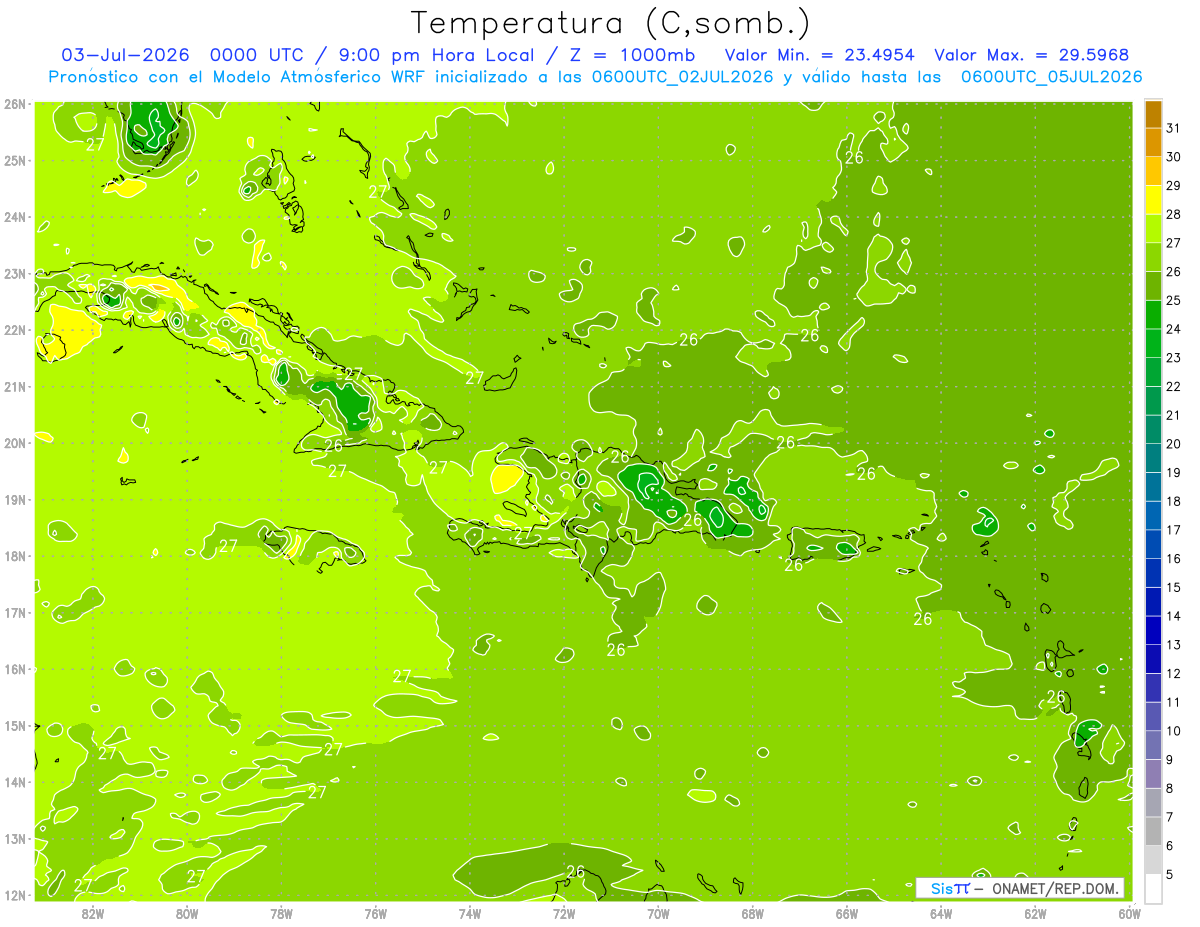
Task: Click the "76W" longitude axis label
Action: [x=375, y=913]
